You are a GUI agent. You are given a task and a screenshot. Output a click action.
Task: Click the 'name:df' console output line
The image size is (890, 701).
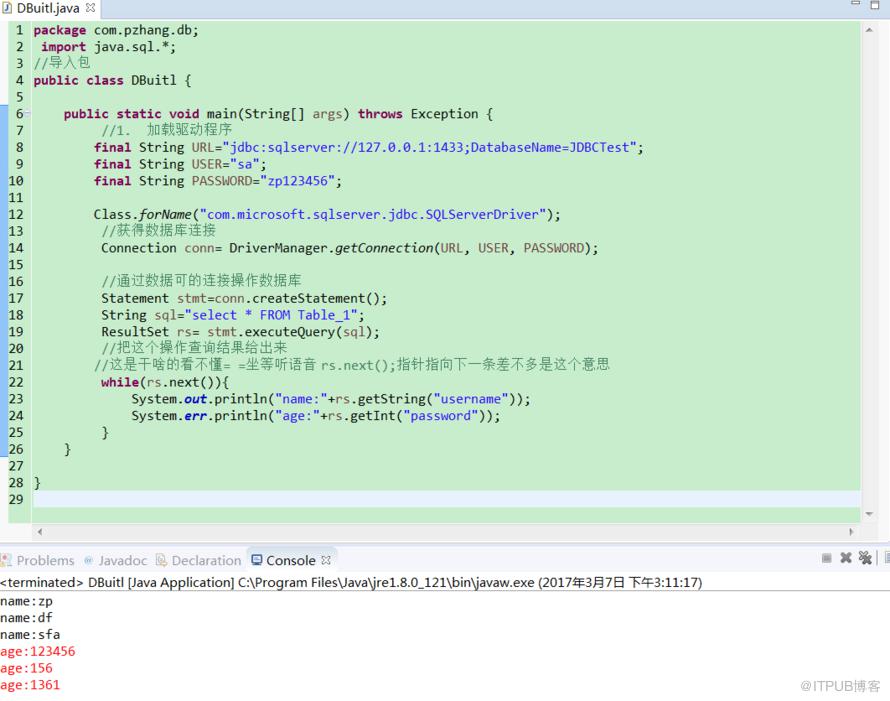pyautogui.click(x=27, y=618)
